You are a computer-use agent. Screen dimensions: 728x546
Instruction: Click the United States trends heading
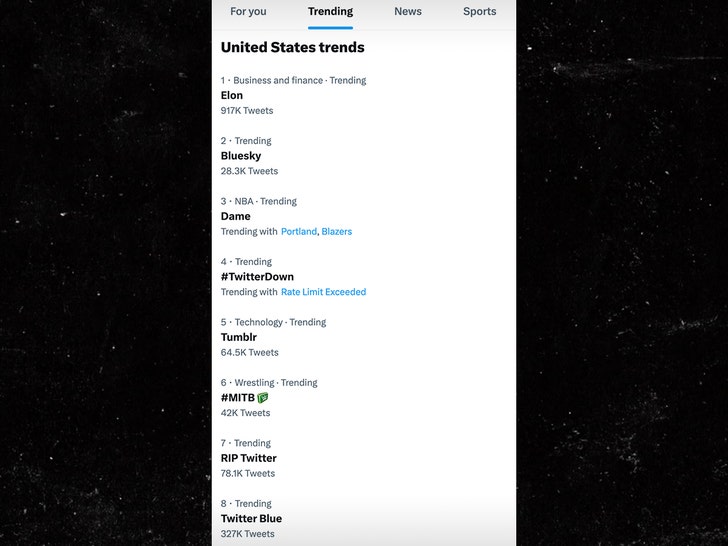292,47
